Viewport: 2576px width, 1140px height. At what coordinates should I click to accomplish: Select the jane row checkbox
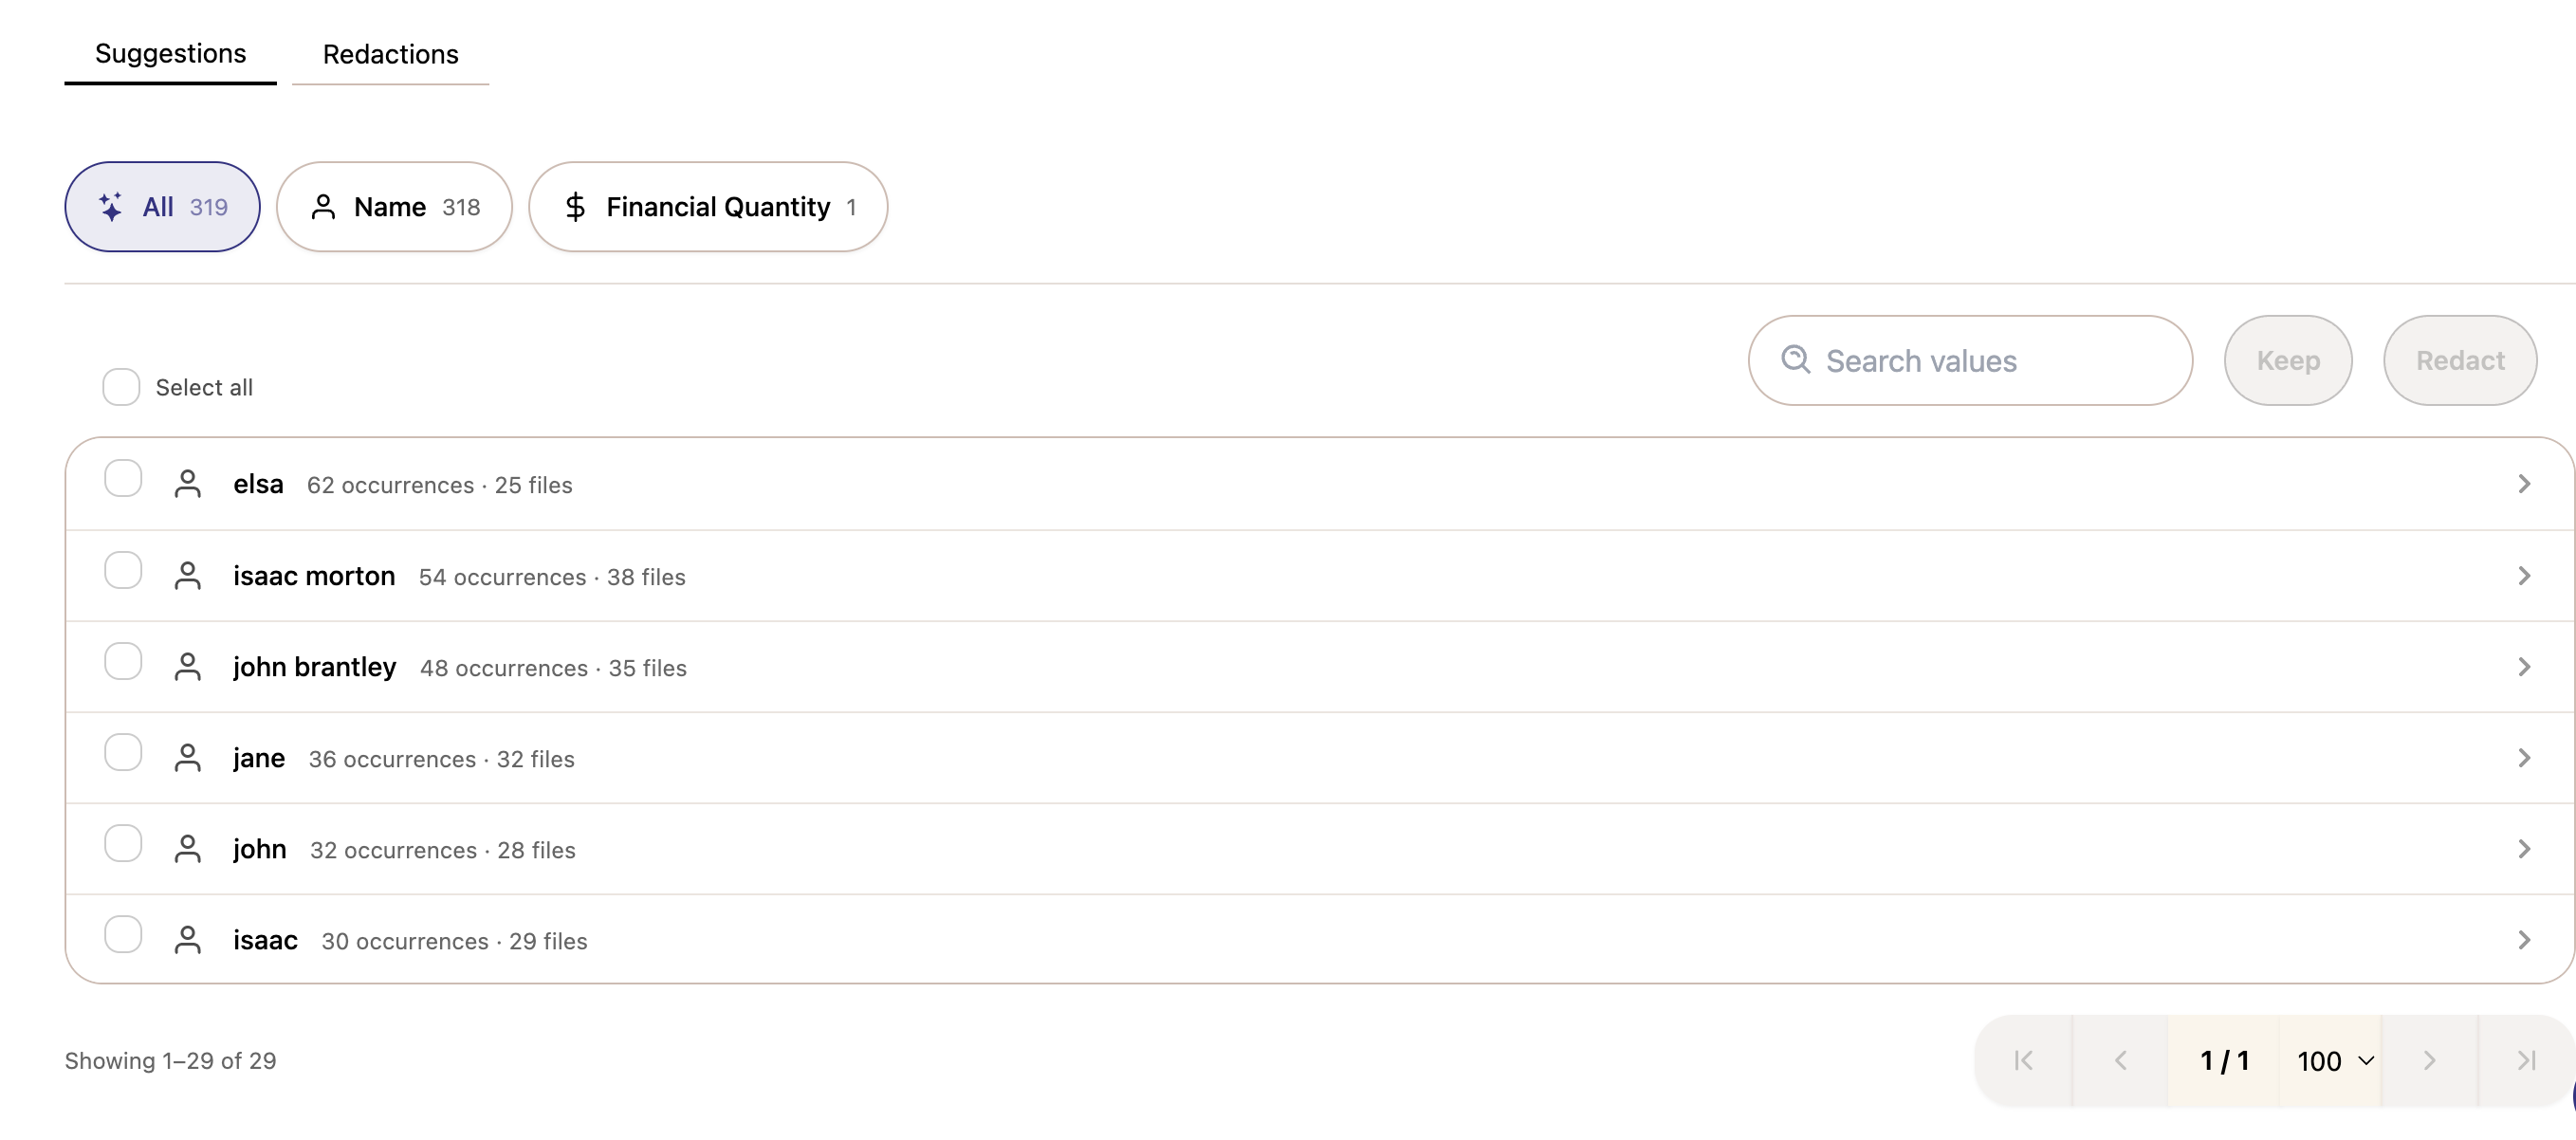click(x=123, y=752)
